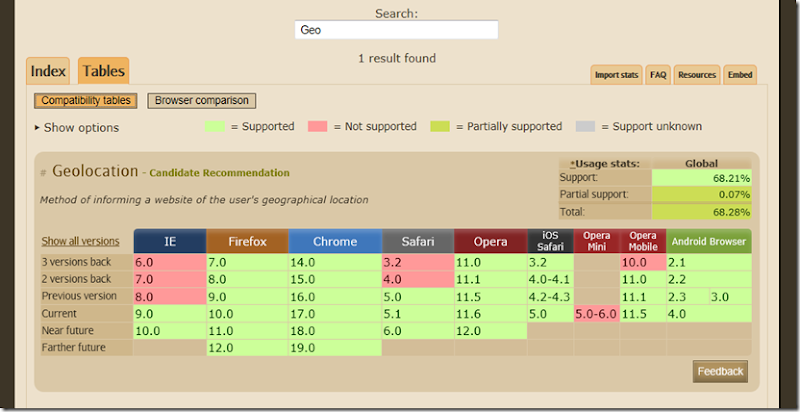Open the Import stats tab
The width and height of the screenshot is (800, 412).
[616, 75]
